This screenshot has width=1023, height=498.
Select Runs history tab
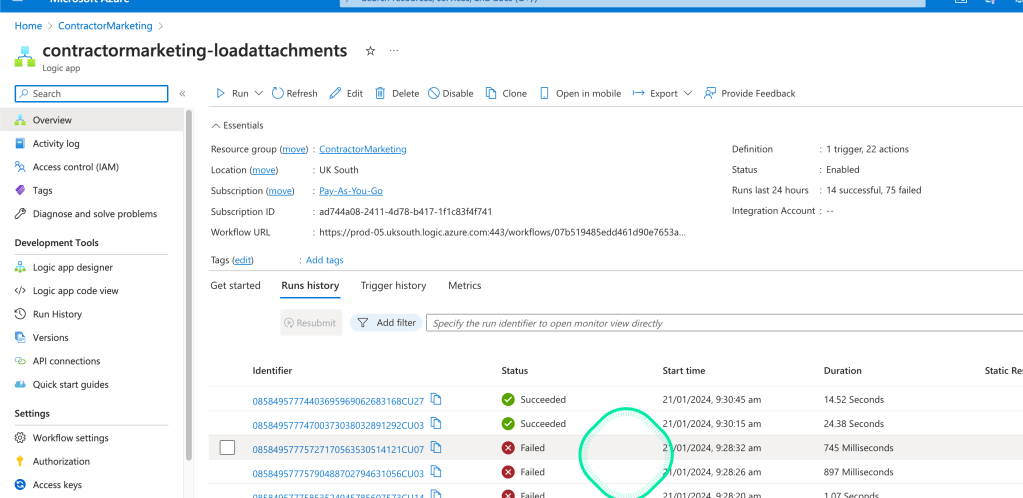[x=310, y=286]
